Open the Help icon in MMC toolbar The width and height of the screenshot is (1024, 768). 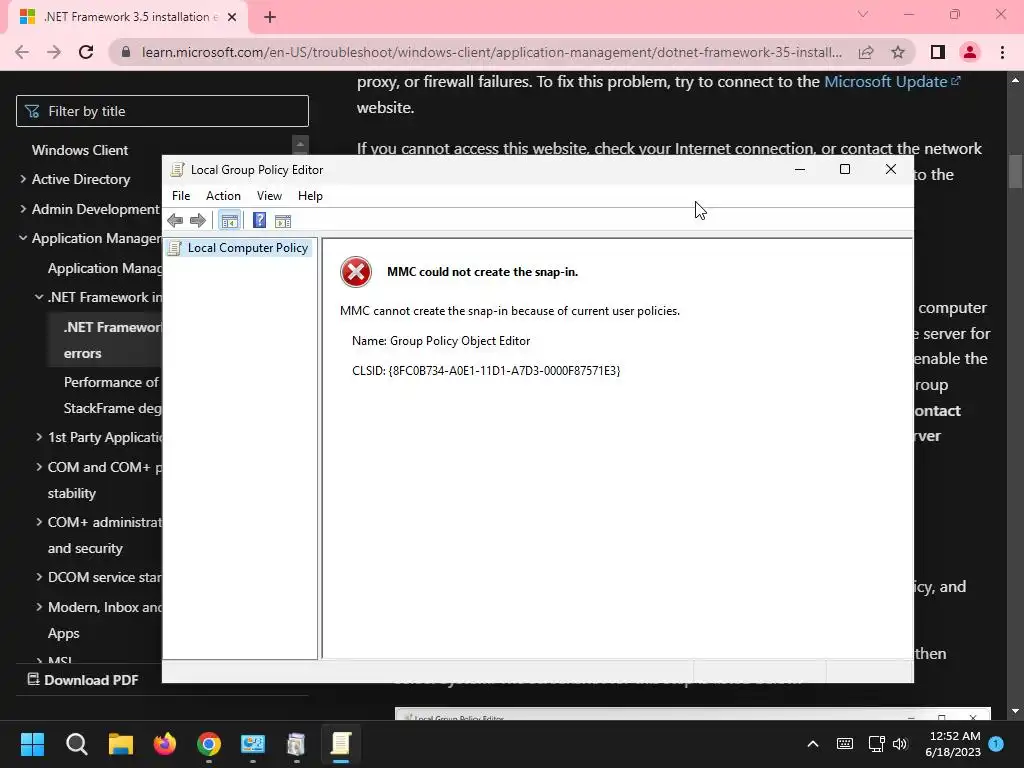tap(259, 221)
